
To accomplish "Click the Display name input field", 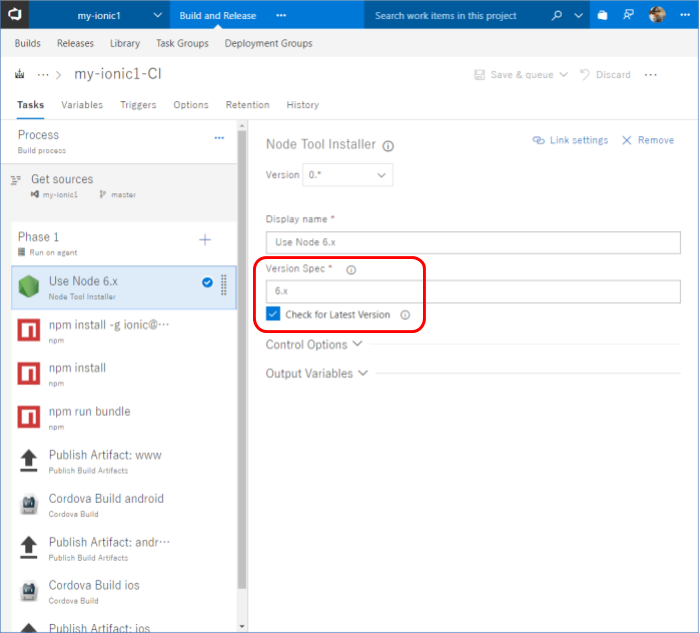I will pyautogui.click(x=473, y=242).
